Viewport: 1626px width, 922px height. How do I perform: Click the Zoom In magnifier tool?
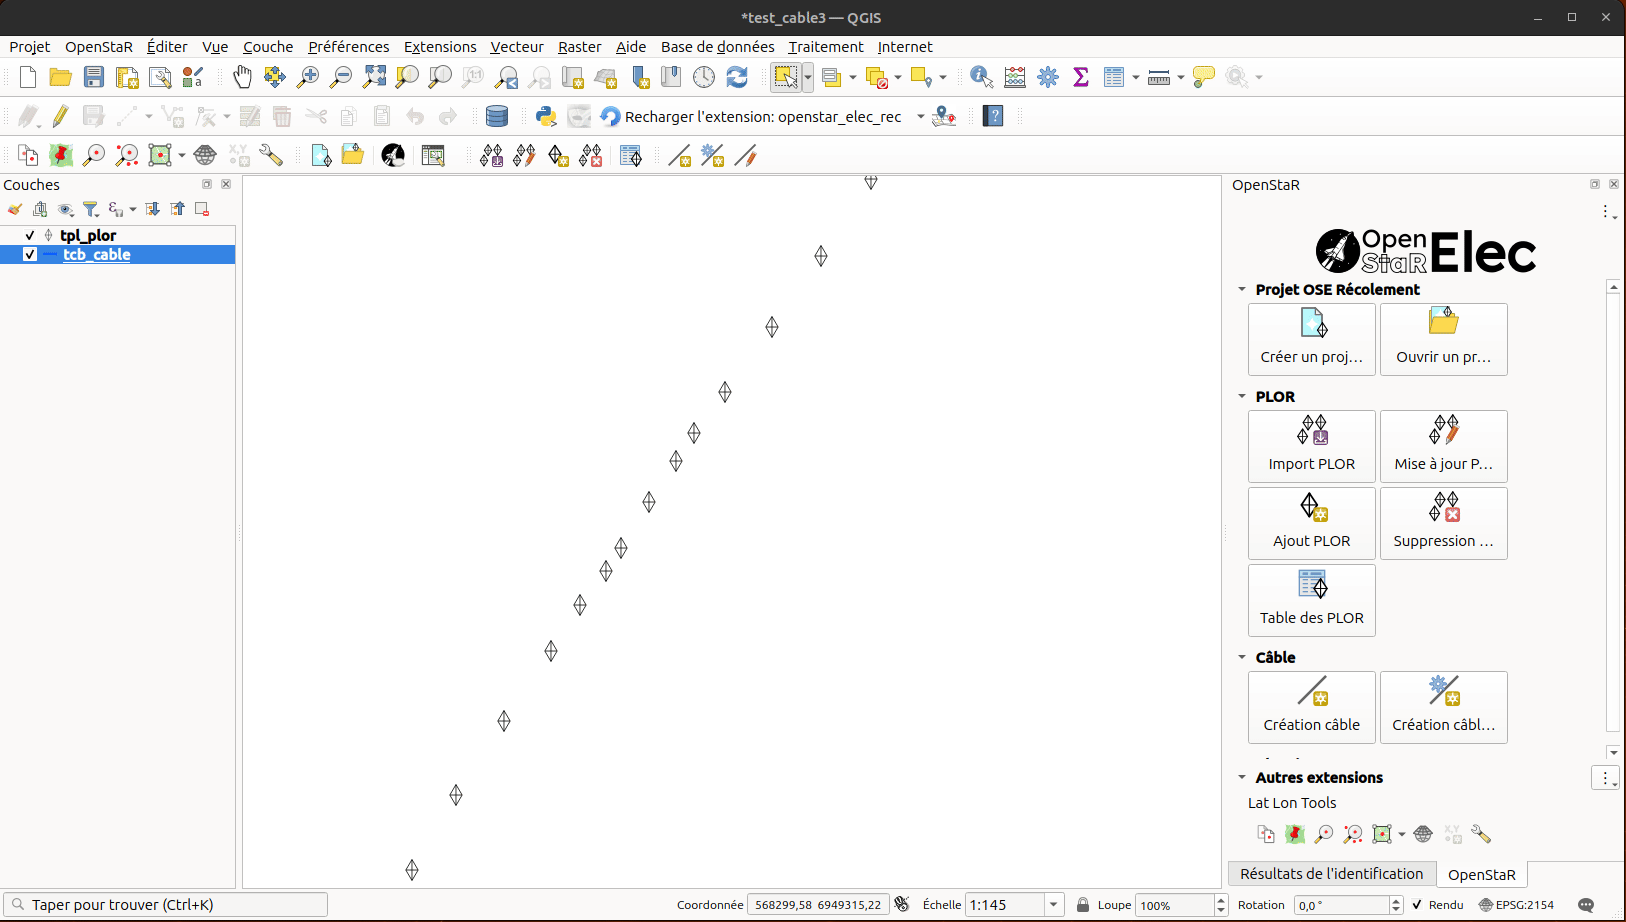pos(308,77)
